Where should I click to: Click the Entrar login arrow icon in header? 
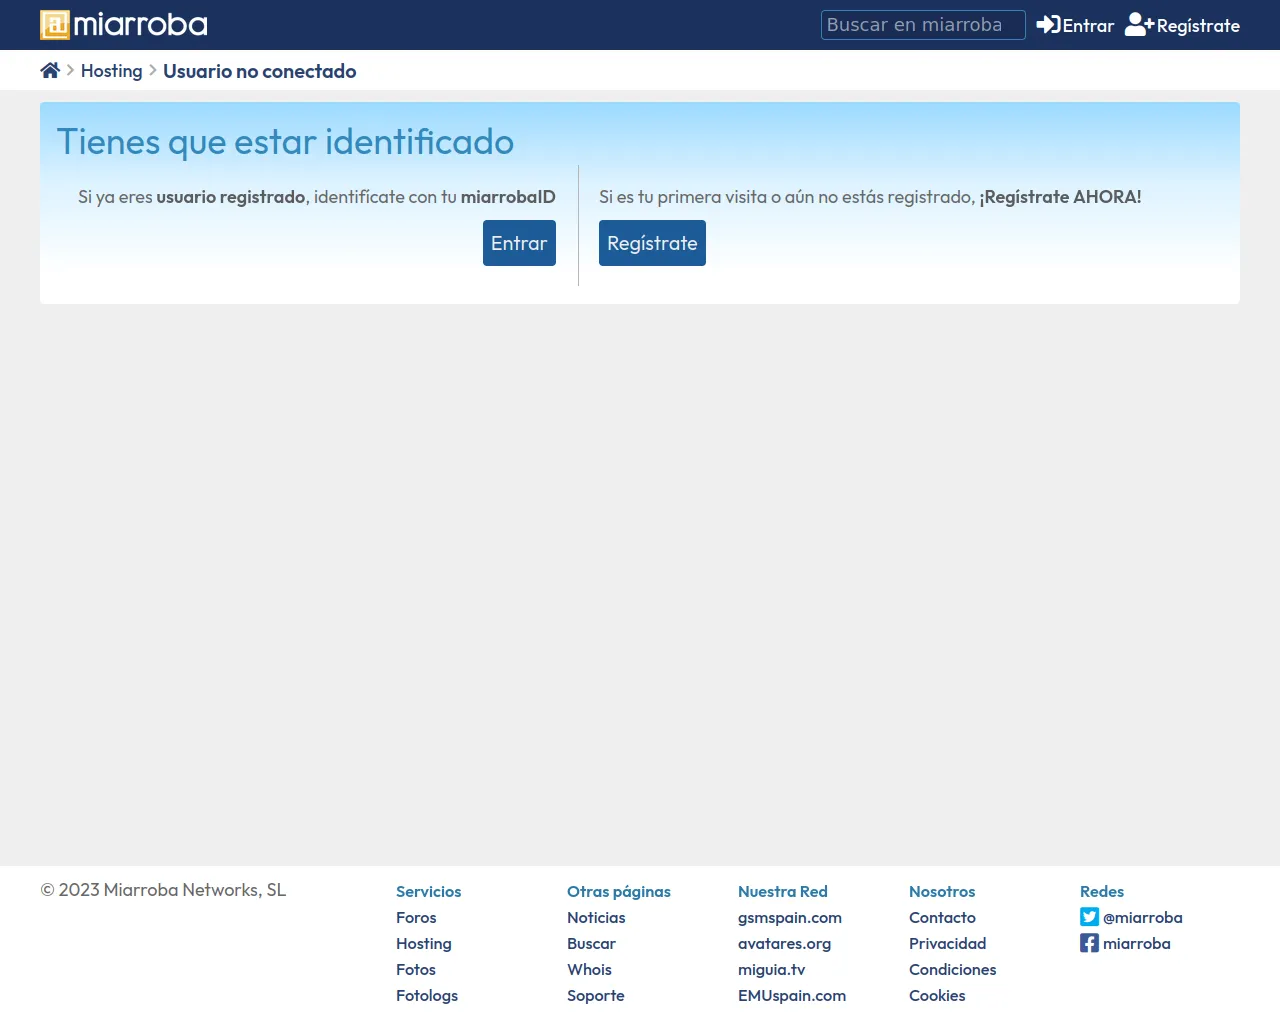[x=1048, y=25]
